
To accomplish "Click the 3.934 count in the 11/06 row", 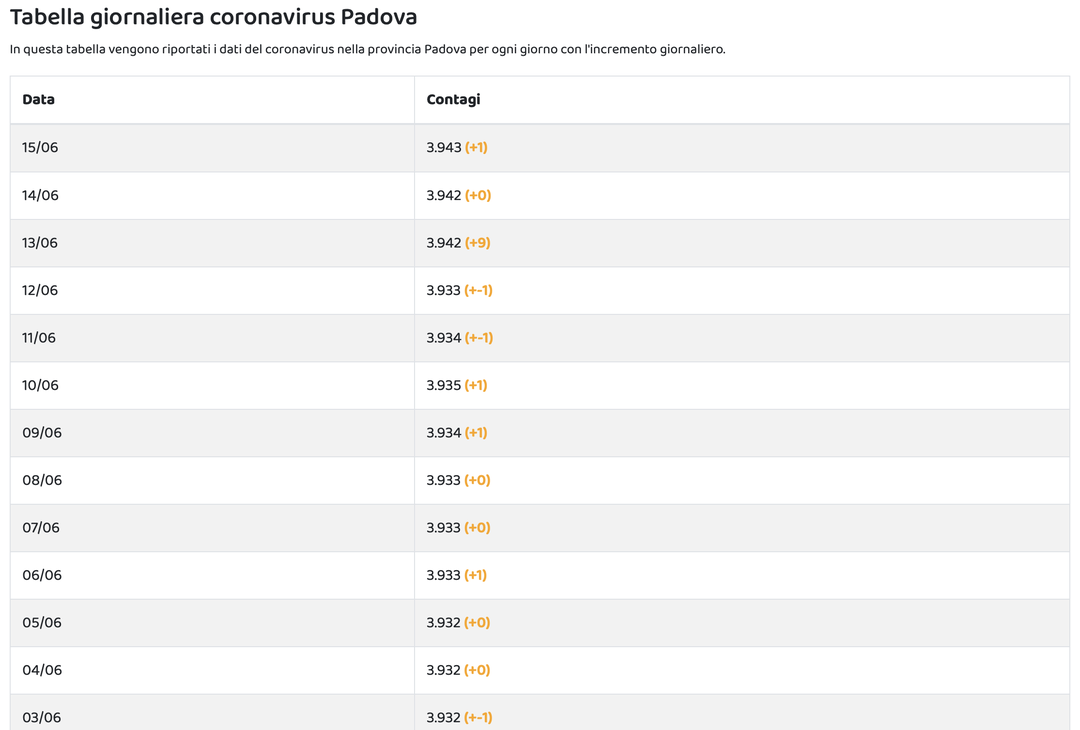I will click(444, 338).
